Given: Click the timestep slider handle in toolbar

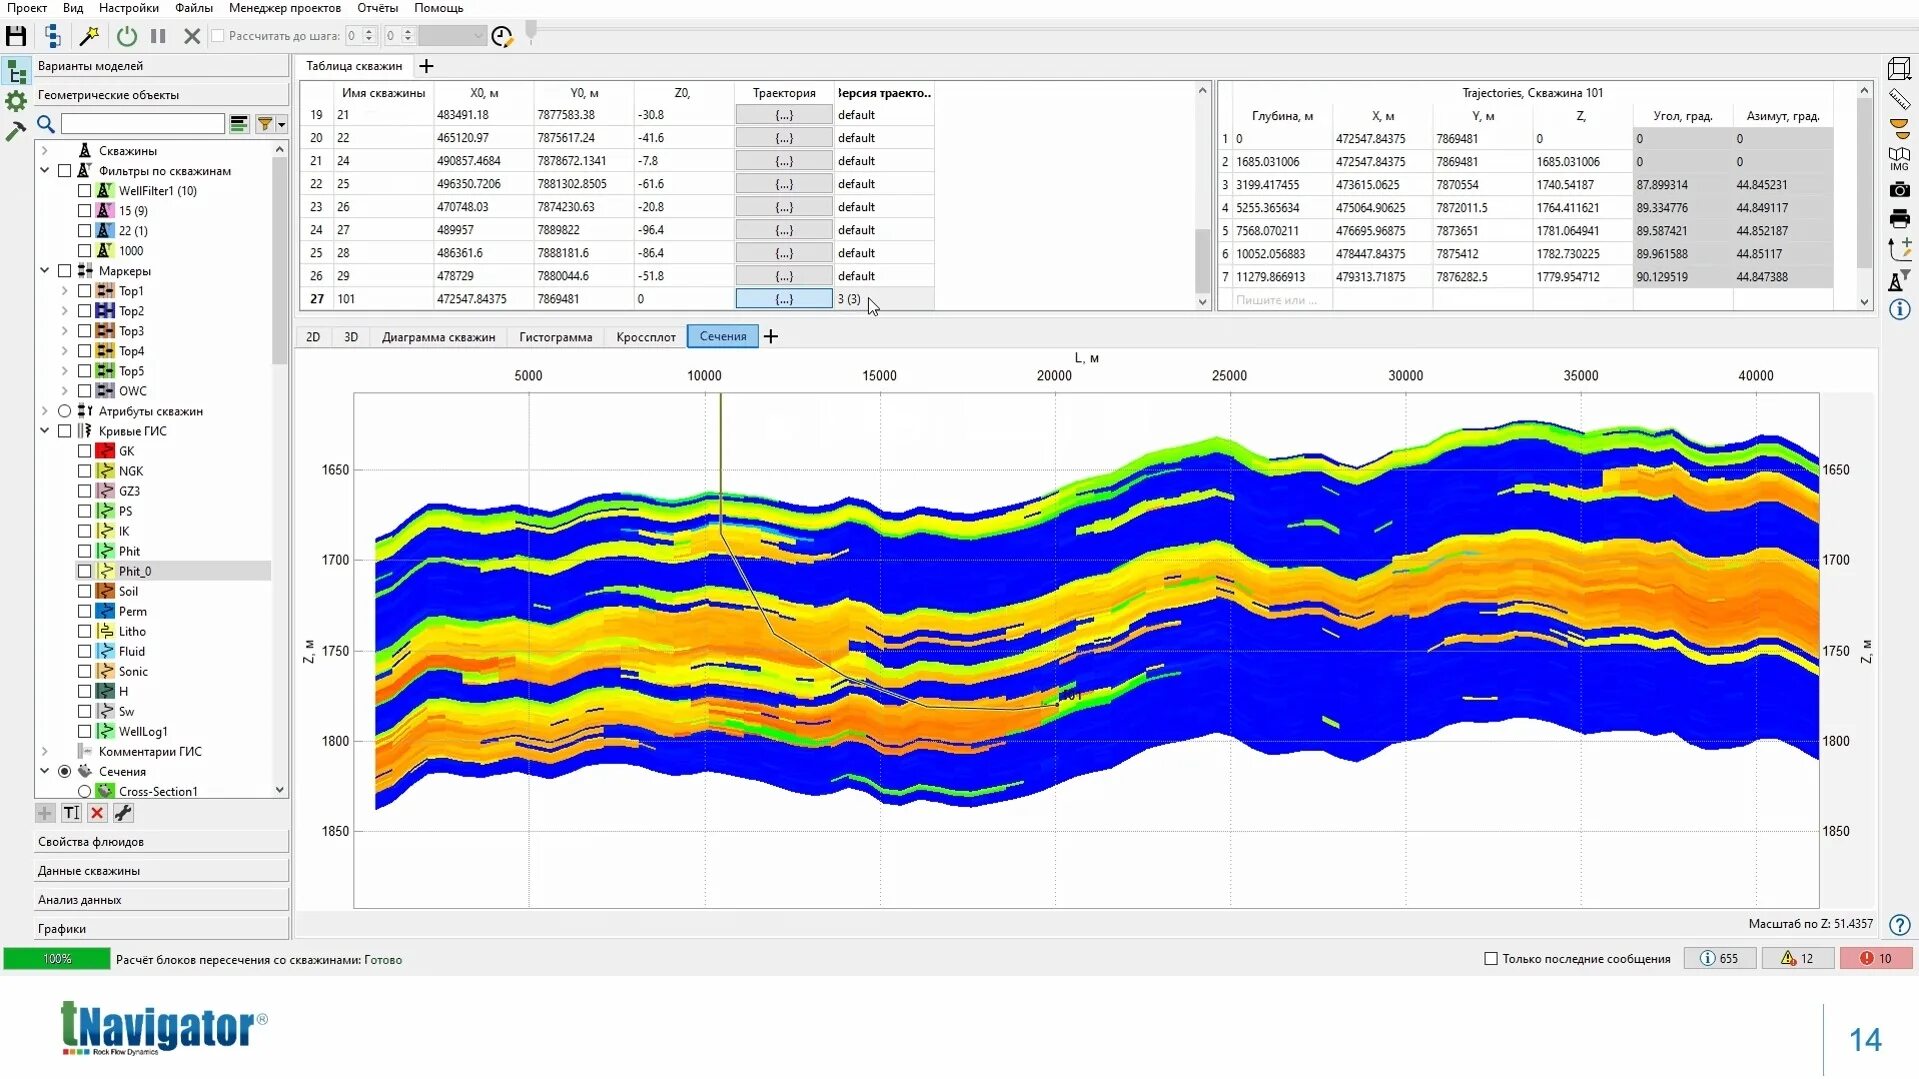Looking at the screenshot, I should [531, 31].
